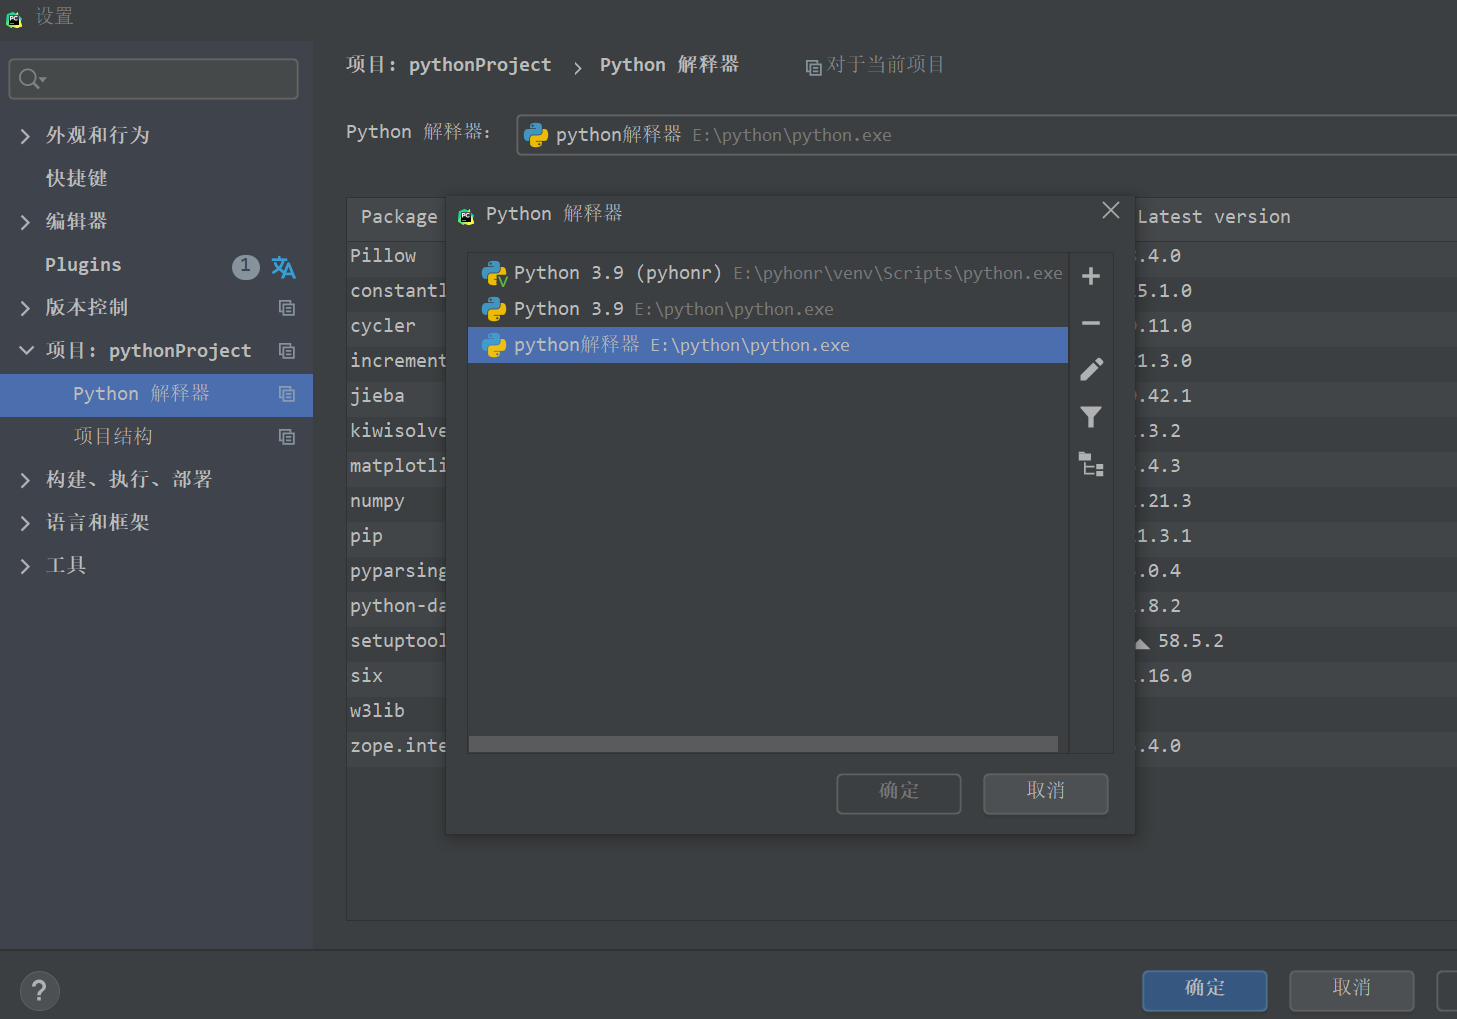Click the 项目结构 row scope icon
The image size is (1457, 1019).
tap(287, 437)
